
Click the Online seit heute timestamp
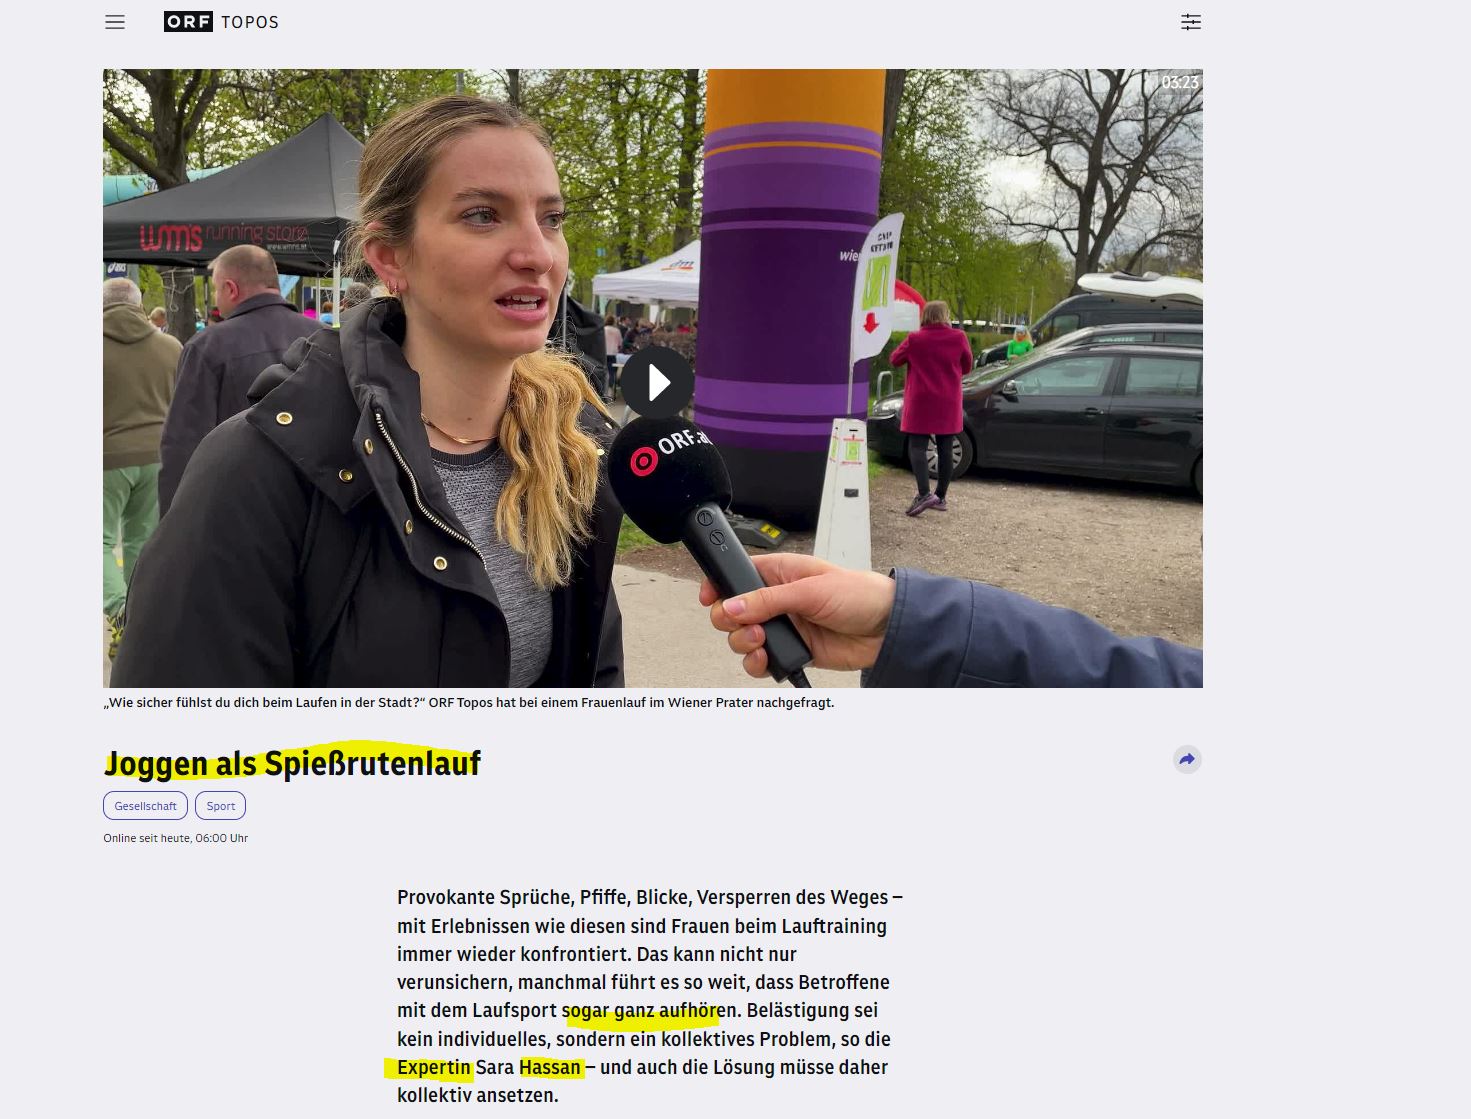pos(175,838)
